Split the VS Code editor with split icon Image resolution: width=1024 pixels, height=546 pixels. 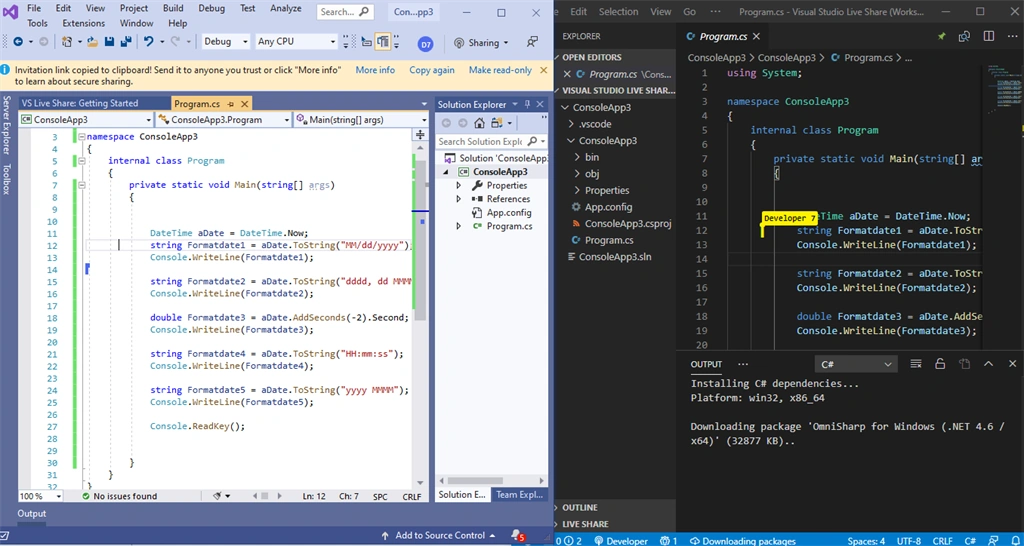tap(989, 37)
